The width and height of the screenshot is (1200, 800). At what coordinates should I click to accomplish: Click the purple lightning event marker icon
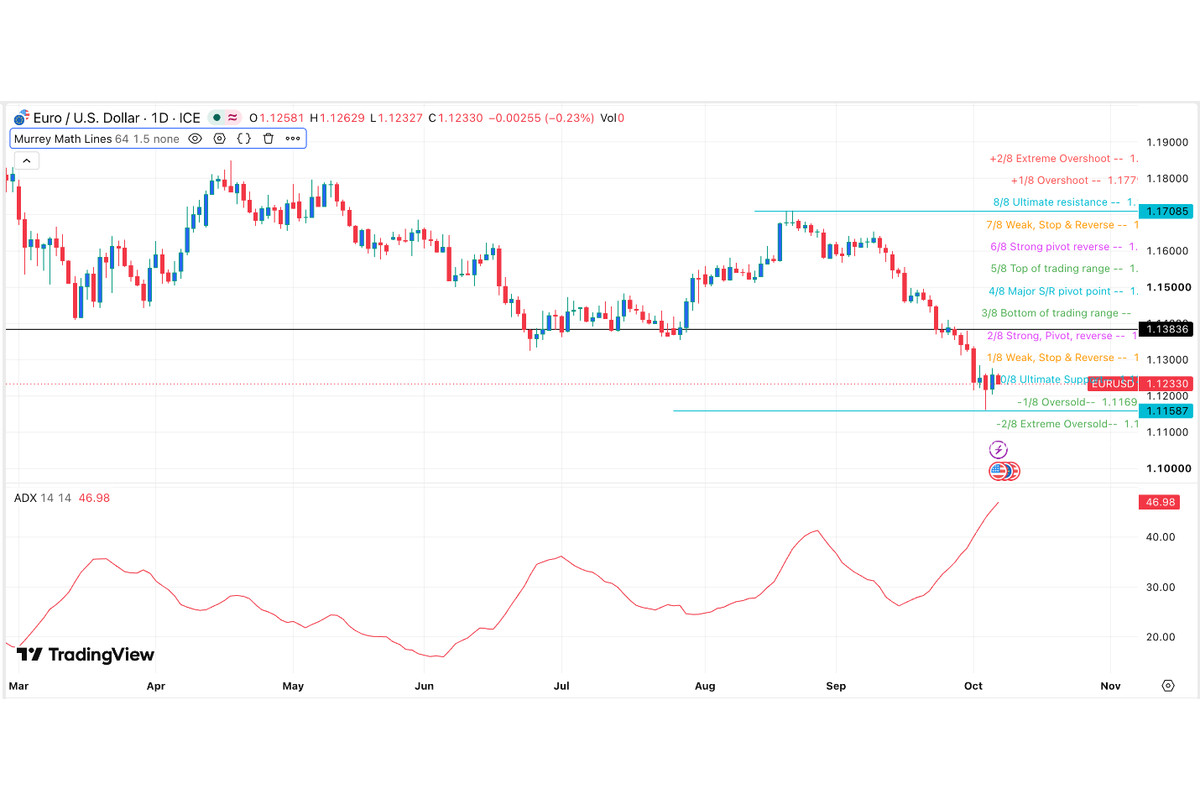pyautogui.click(x=998, y=450)
